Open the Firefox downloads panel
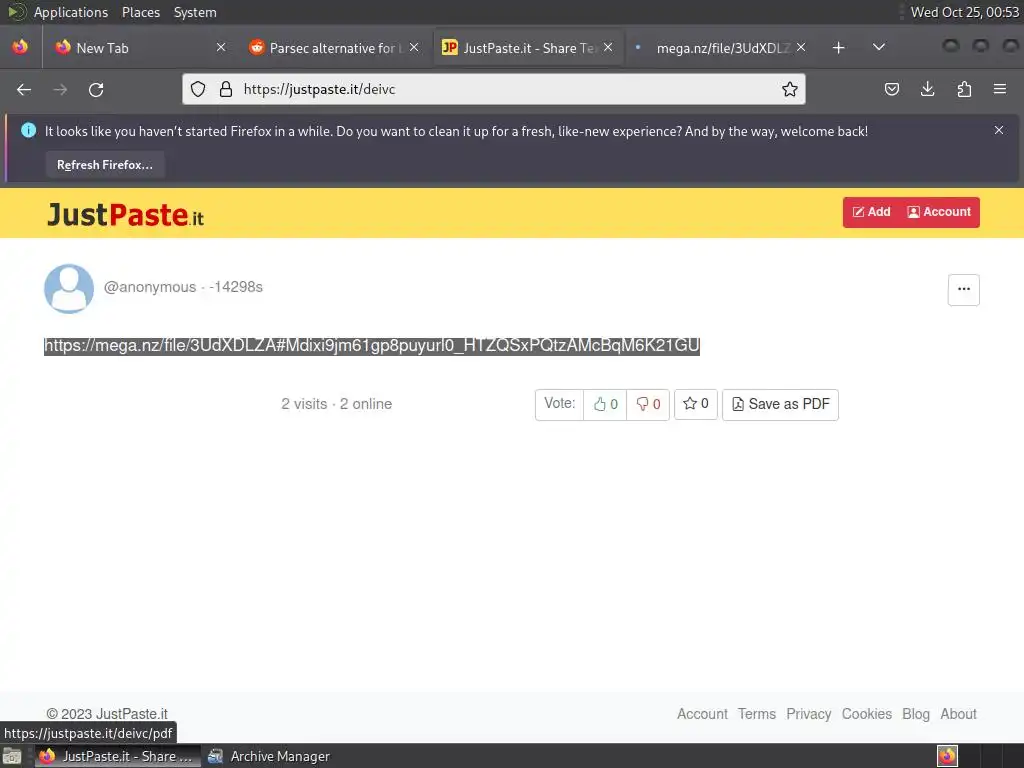Screen dimensions: 1024x768 [927, 89]
